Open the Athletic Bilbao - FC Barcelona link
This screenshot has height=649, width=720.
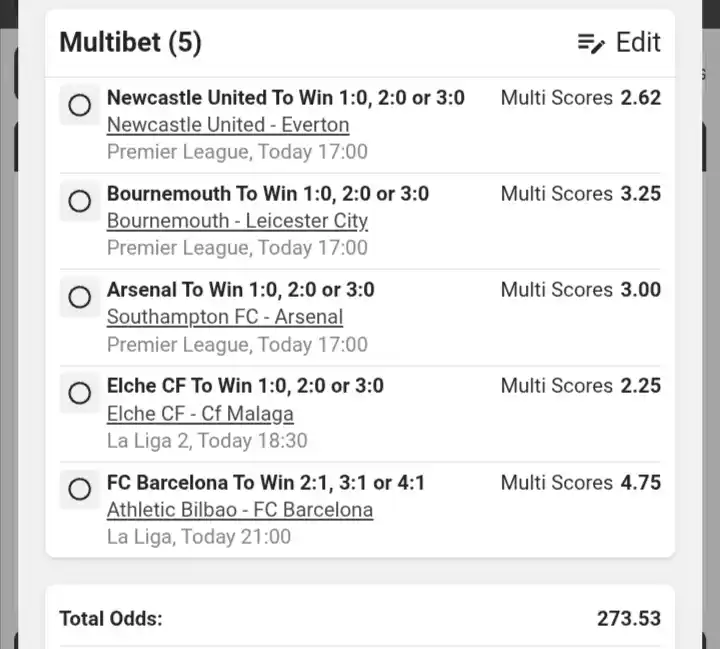[240, 510]
